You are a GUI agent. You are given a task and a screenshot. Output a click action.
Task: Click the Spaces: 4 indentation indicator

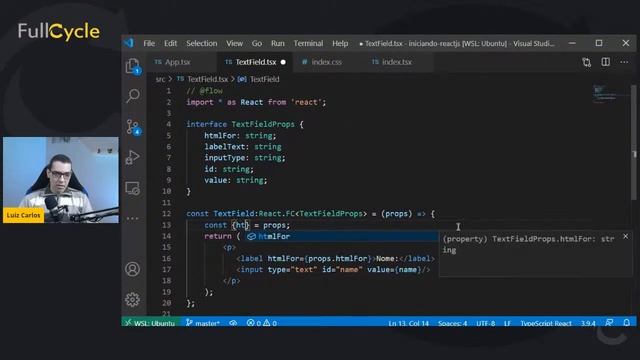(x=452, y=323)
